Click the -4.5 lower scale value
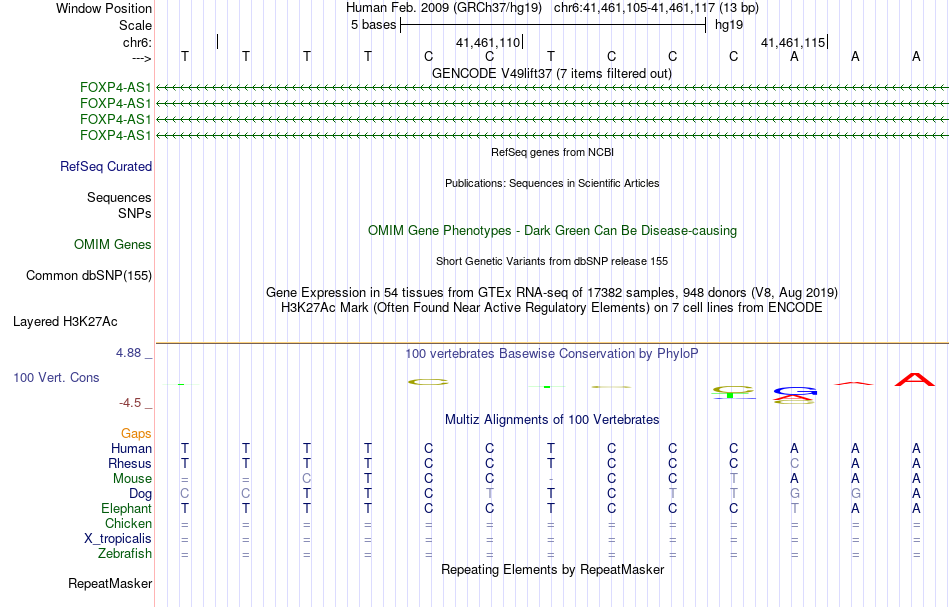950x607 pixels. click(x=130, y=403)
